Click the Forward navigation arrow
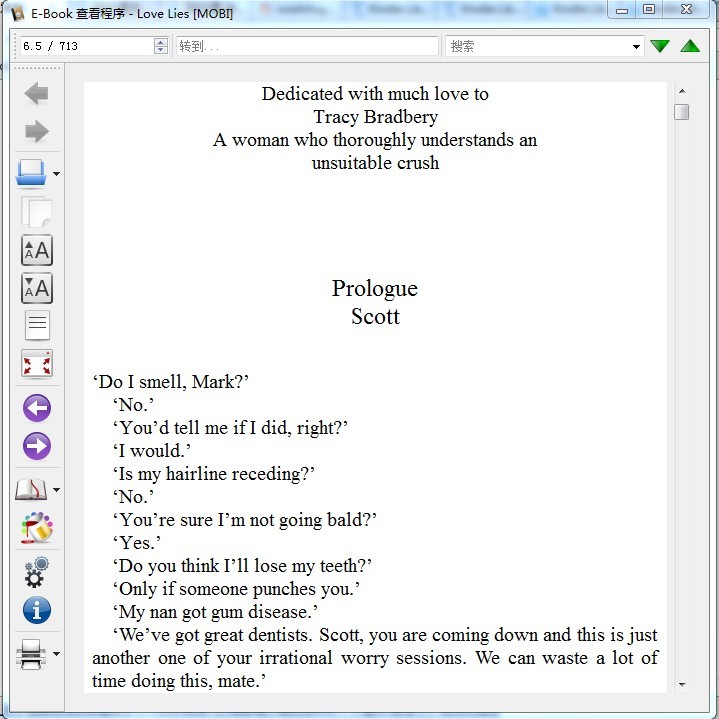The height and width of the screenshot is (719, 719). coord(36,132)
